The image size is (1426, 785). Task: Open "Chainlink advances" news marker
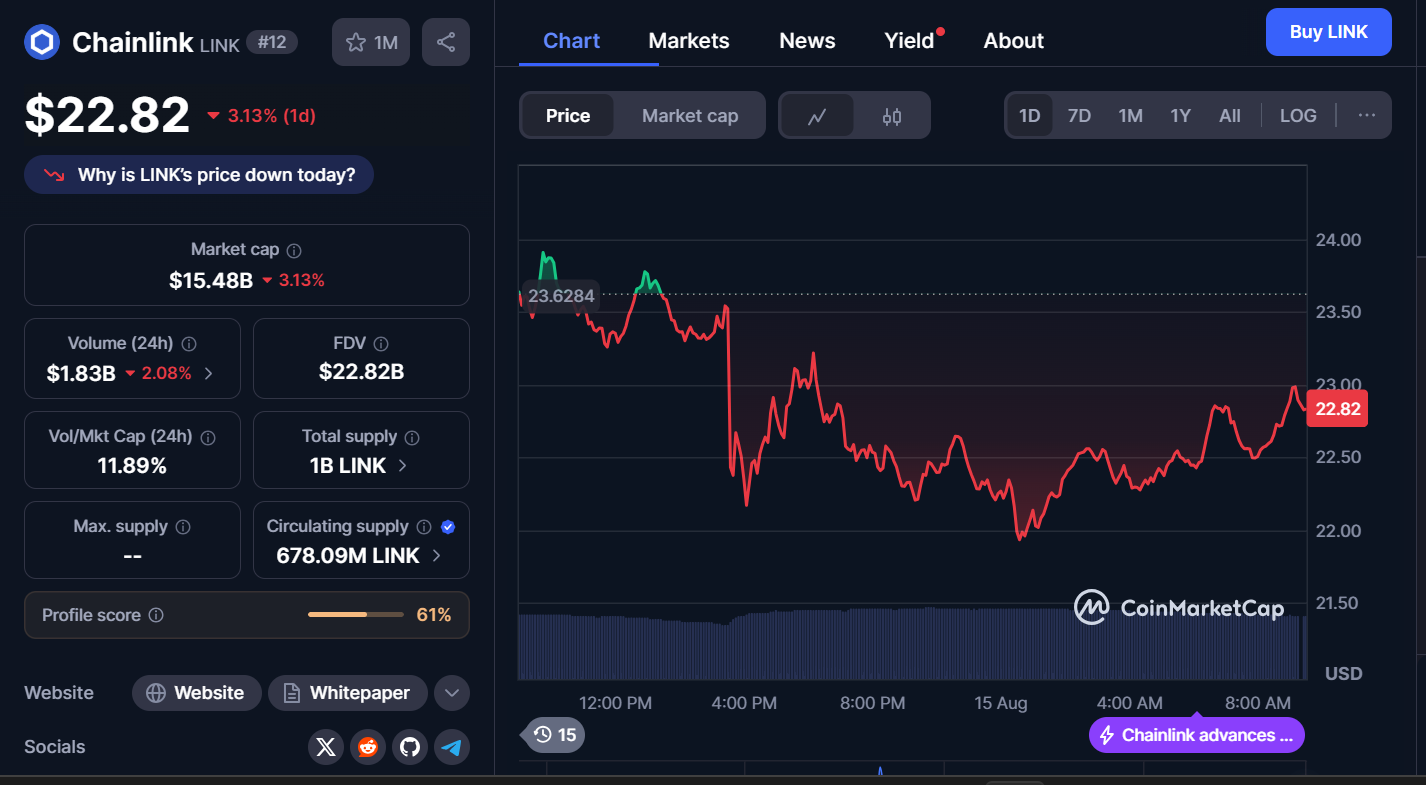tap(1197, 735)
